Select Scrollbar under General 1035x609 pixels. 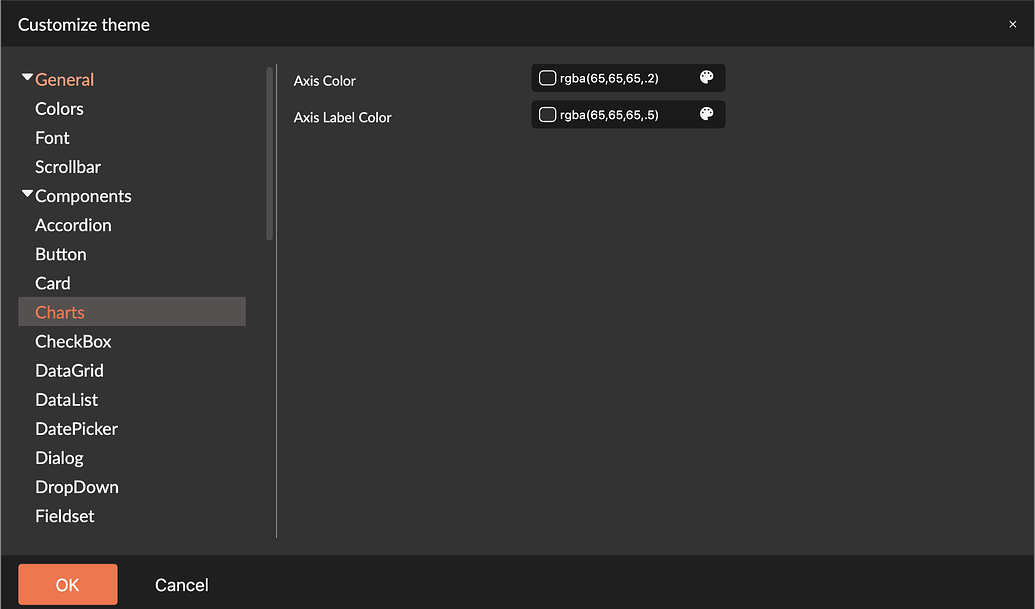[68, 166]
